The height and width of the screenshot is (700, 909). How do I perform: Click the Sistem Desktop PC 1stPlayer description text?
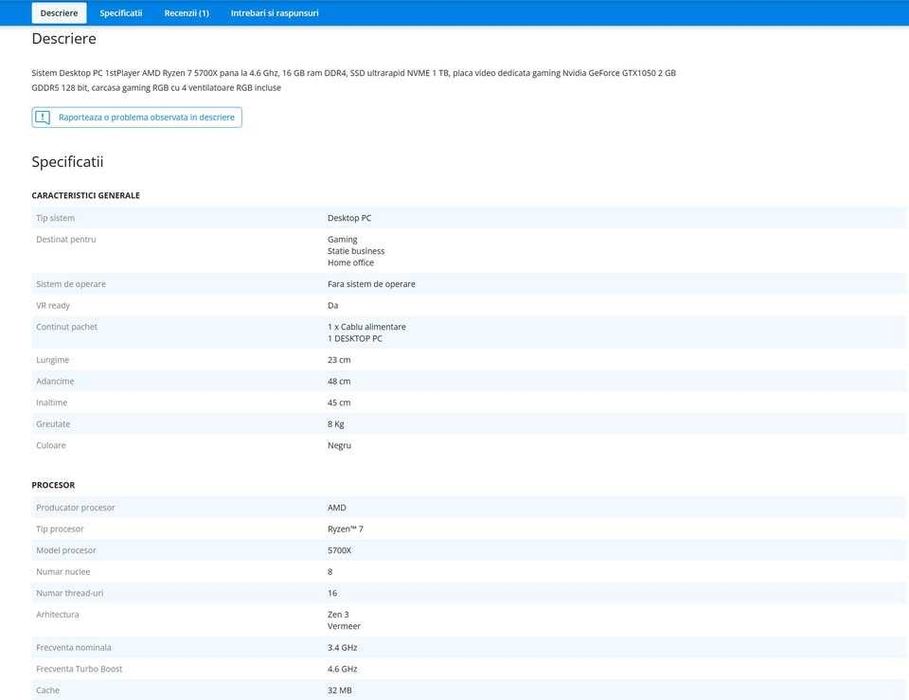click(x=354, y=81)
